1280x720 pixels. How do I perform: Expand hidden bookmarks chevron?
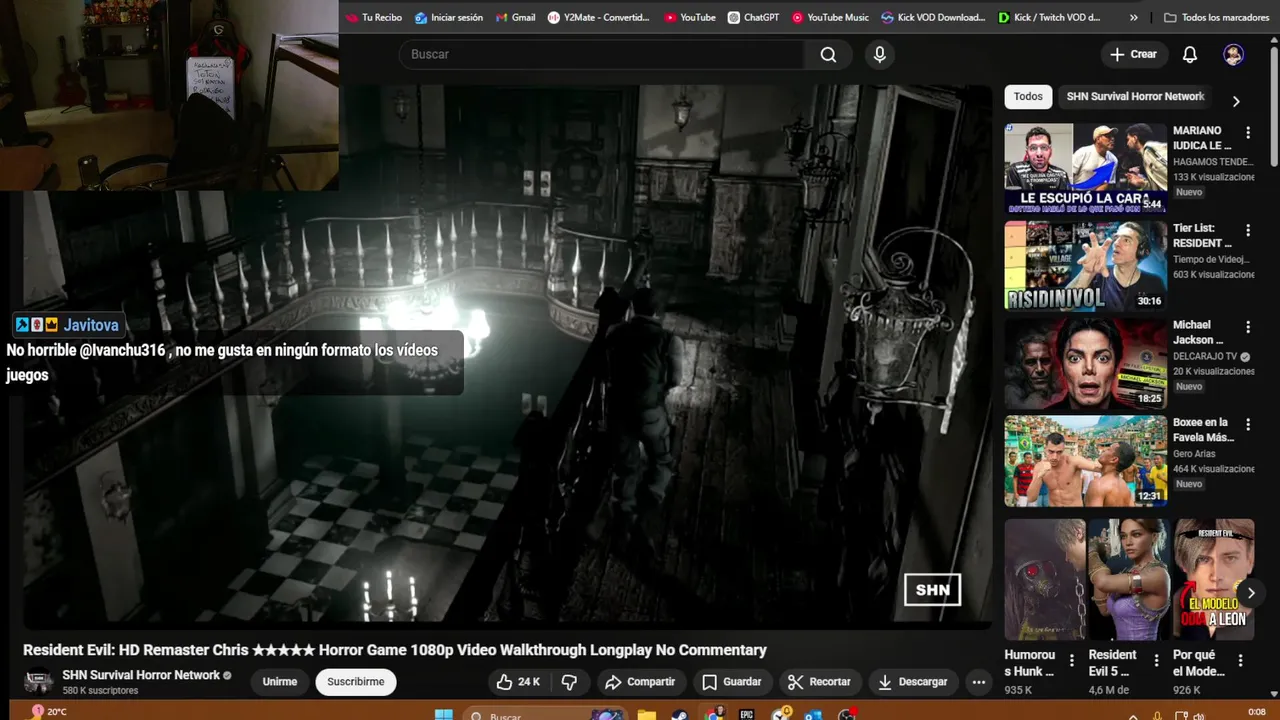pos(1133,17)
